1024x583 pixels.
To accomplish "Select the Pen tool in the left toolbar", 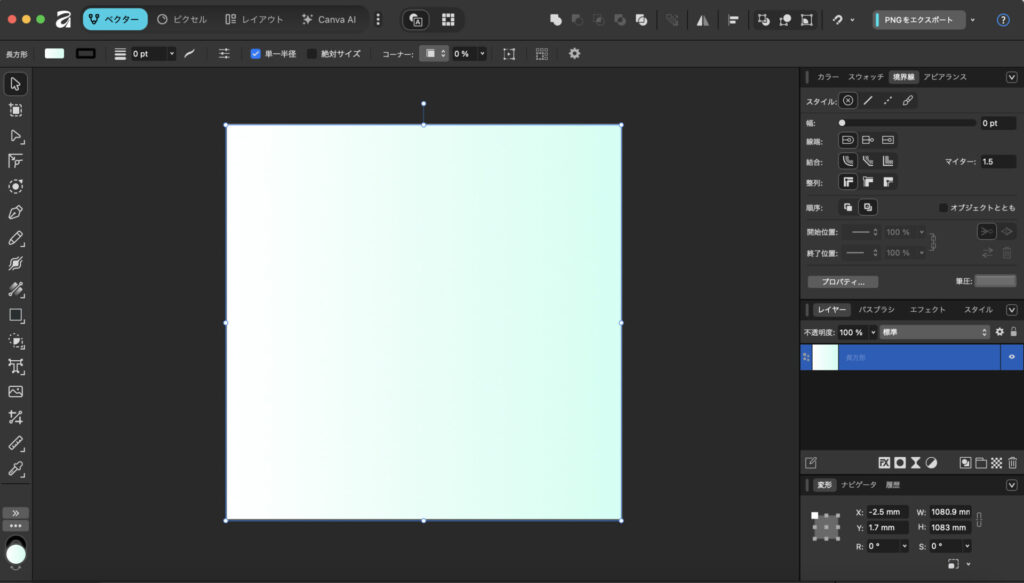I will click(16, 212).
